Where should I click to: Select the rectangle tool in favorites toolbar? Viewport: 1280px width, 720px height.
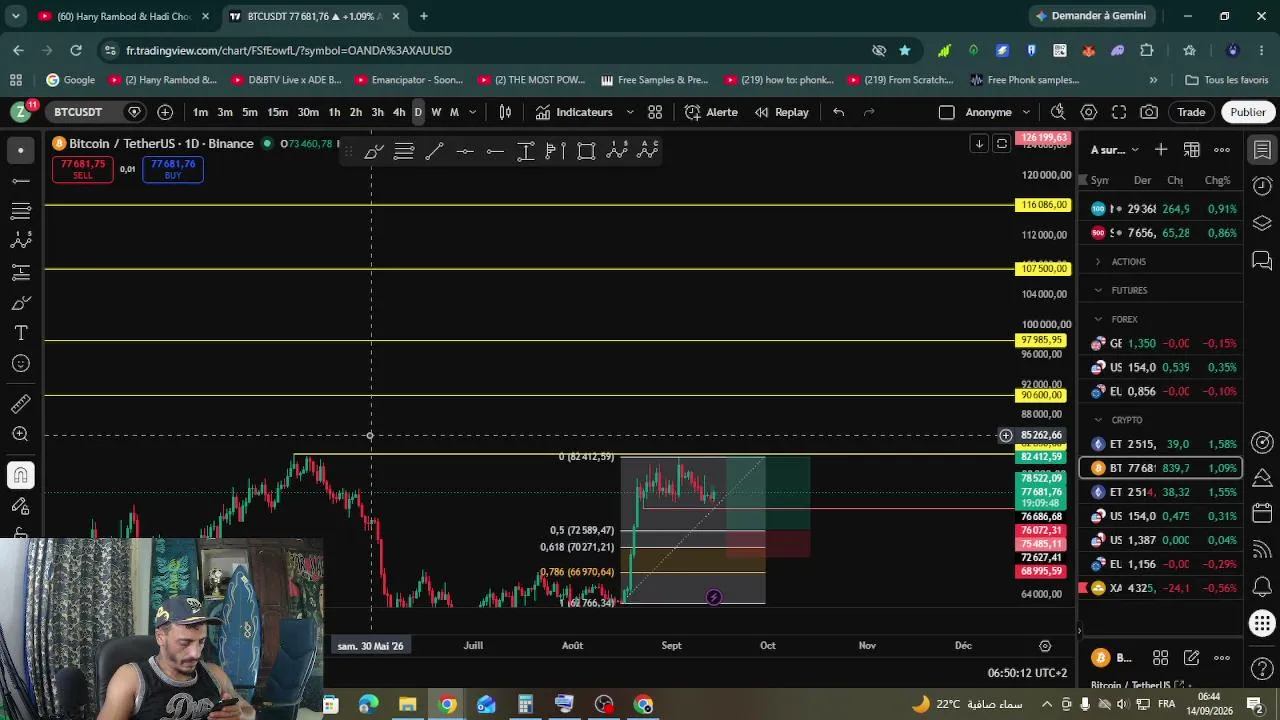(587, 151)
